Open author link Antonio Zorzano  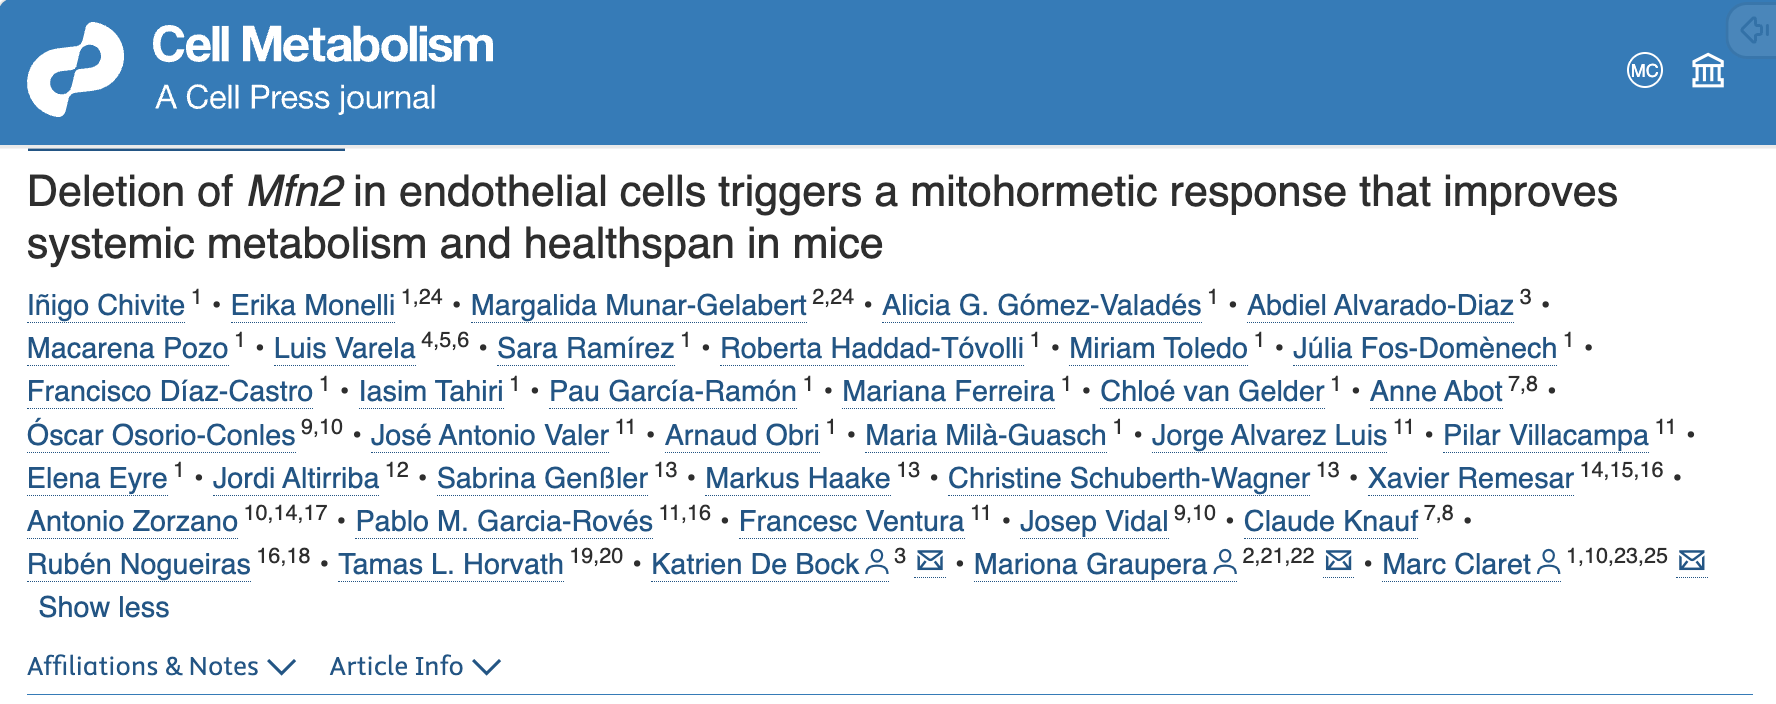pos(132,521)
